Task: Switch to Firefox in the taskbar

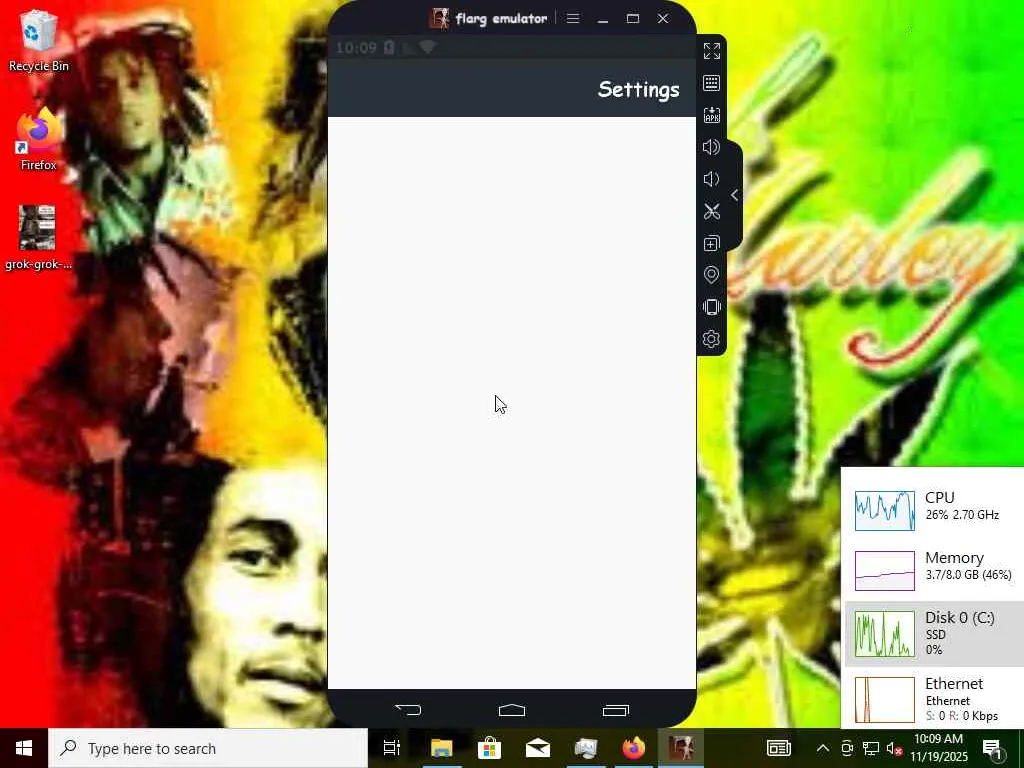Action: (x=633, y=748)
